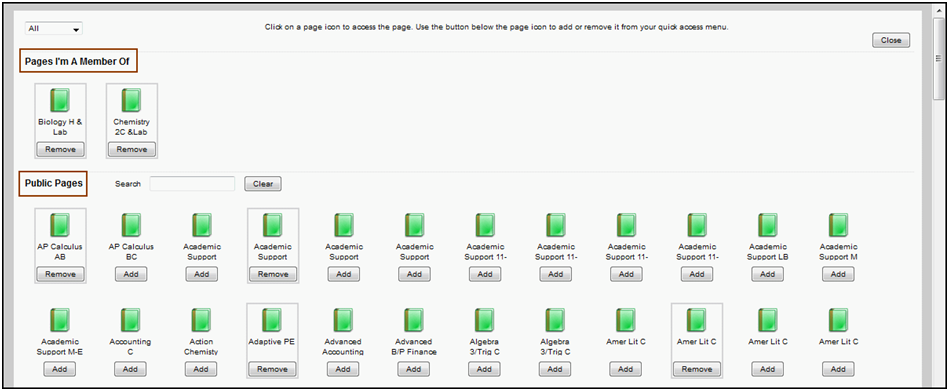
Task: Open the Advanced B/P Finance page icon
Action: point(414,320)
